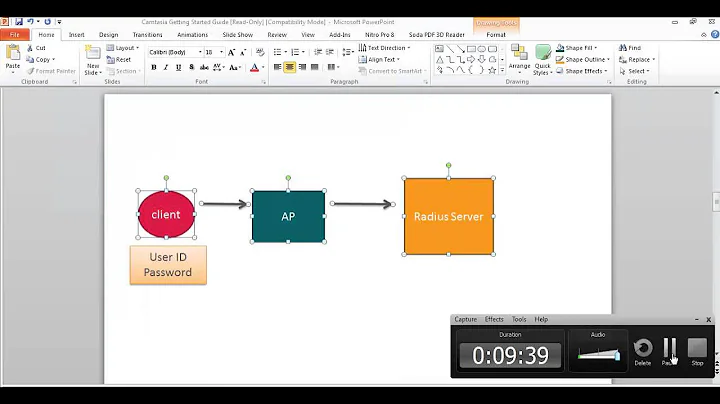The height and width of the screenshot is (404, 720).
Task: Select the Down Arrow block shape
Action: 482,60
